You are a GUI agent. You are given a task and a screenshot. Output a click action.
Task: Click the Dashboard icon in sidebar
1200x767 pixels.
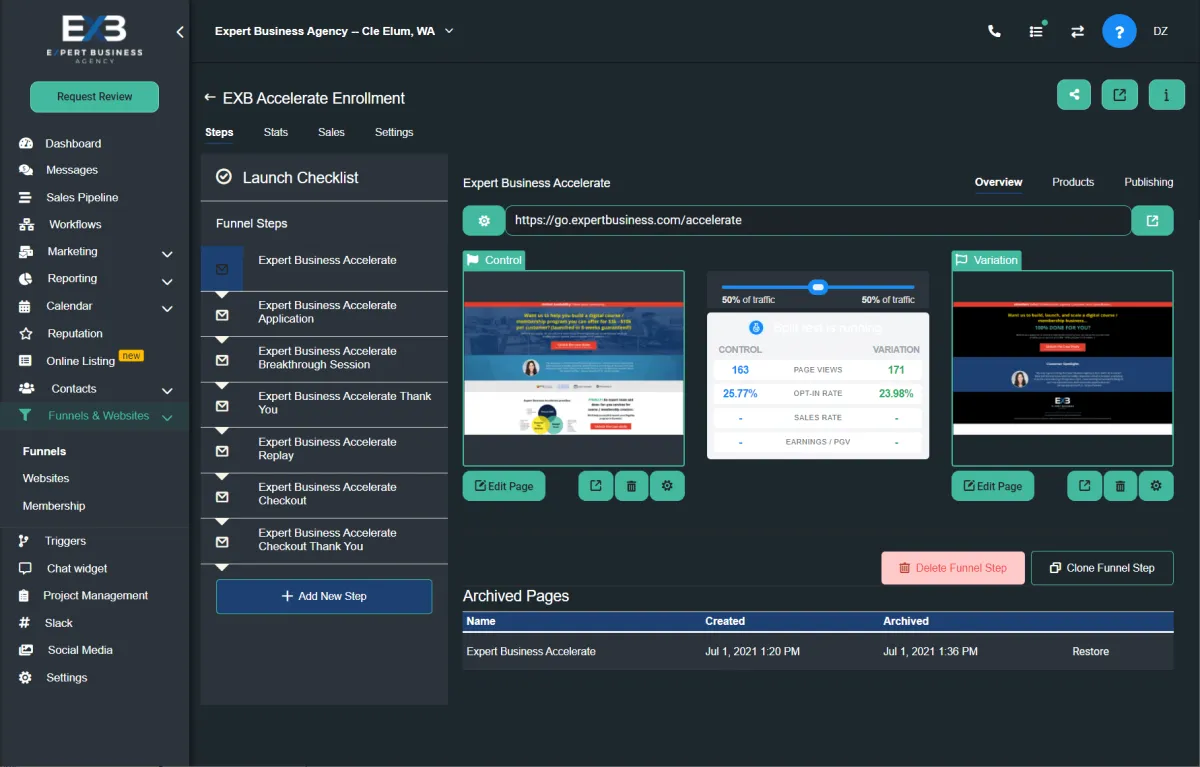(26, 143)
